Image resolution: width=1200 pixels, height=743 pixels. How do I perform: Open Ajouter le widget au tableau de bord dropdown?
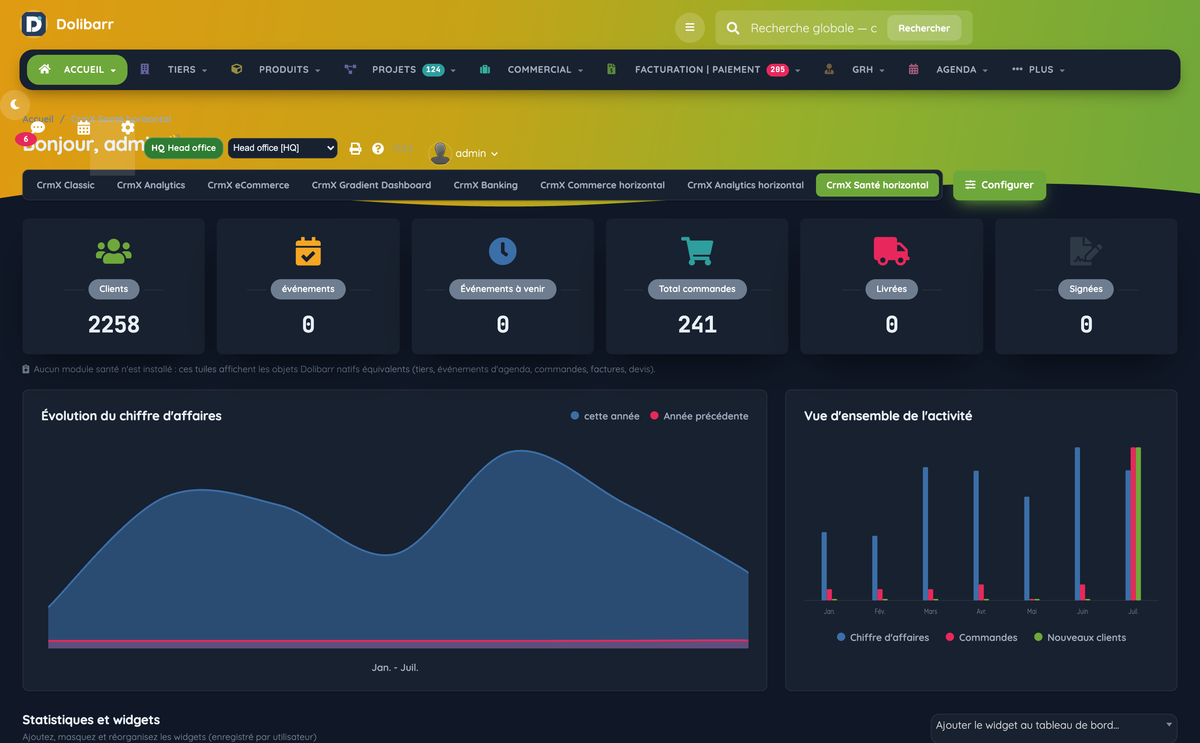(1053, 725)
